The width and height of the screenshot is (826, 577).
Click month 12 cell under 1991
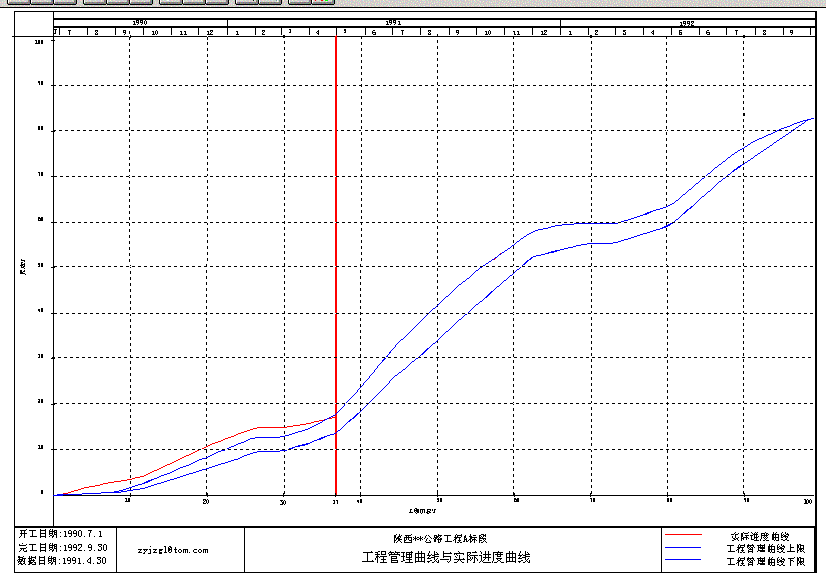[544, 32]
